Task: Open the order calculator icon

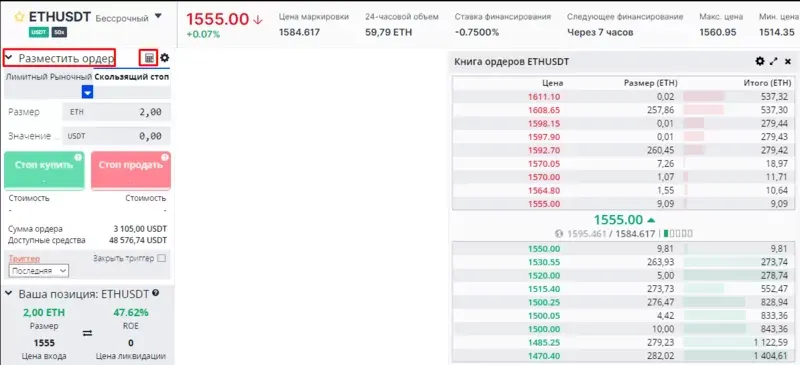Action: click(x=149, y=58)
